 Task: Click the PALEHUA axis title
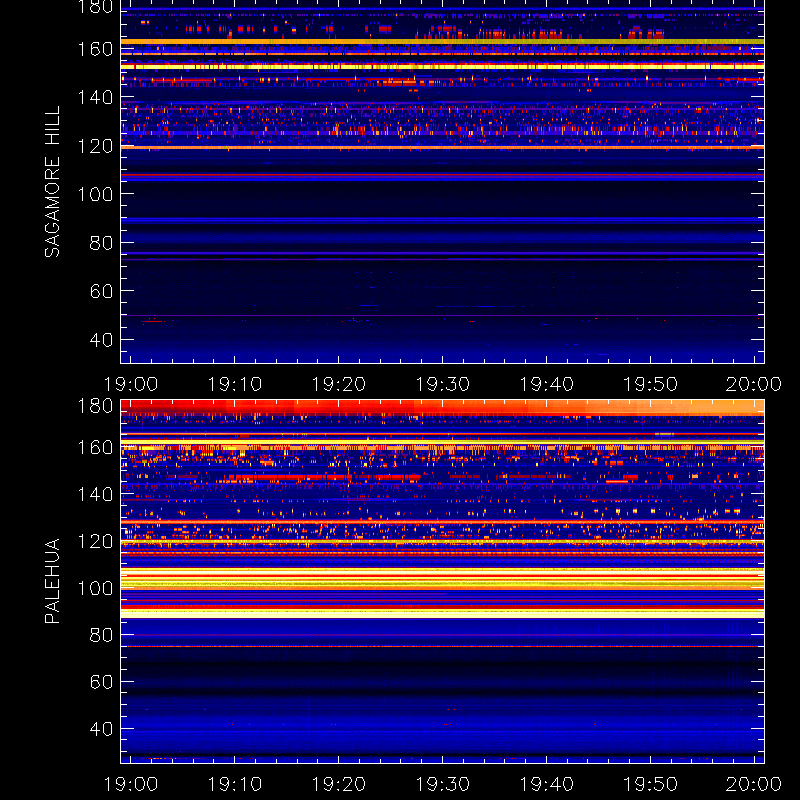(x=52, y=581)
